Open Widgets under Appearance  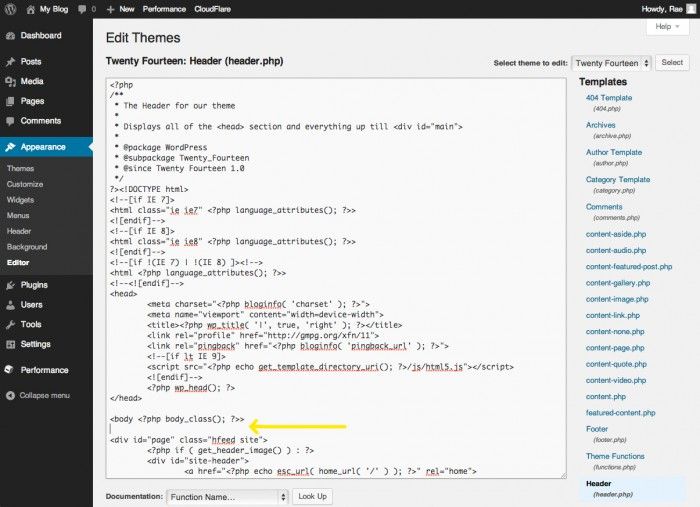pyautogui.click(x=21, y=199)
